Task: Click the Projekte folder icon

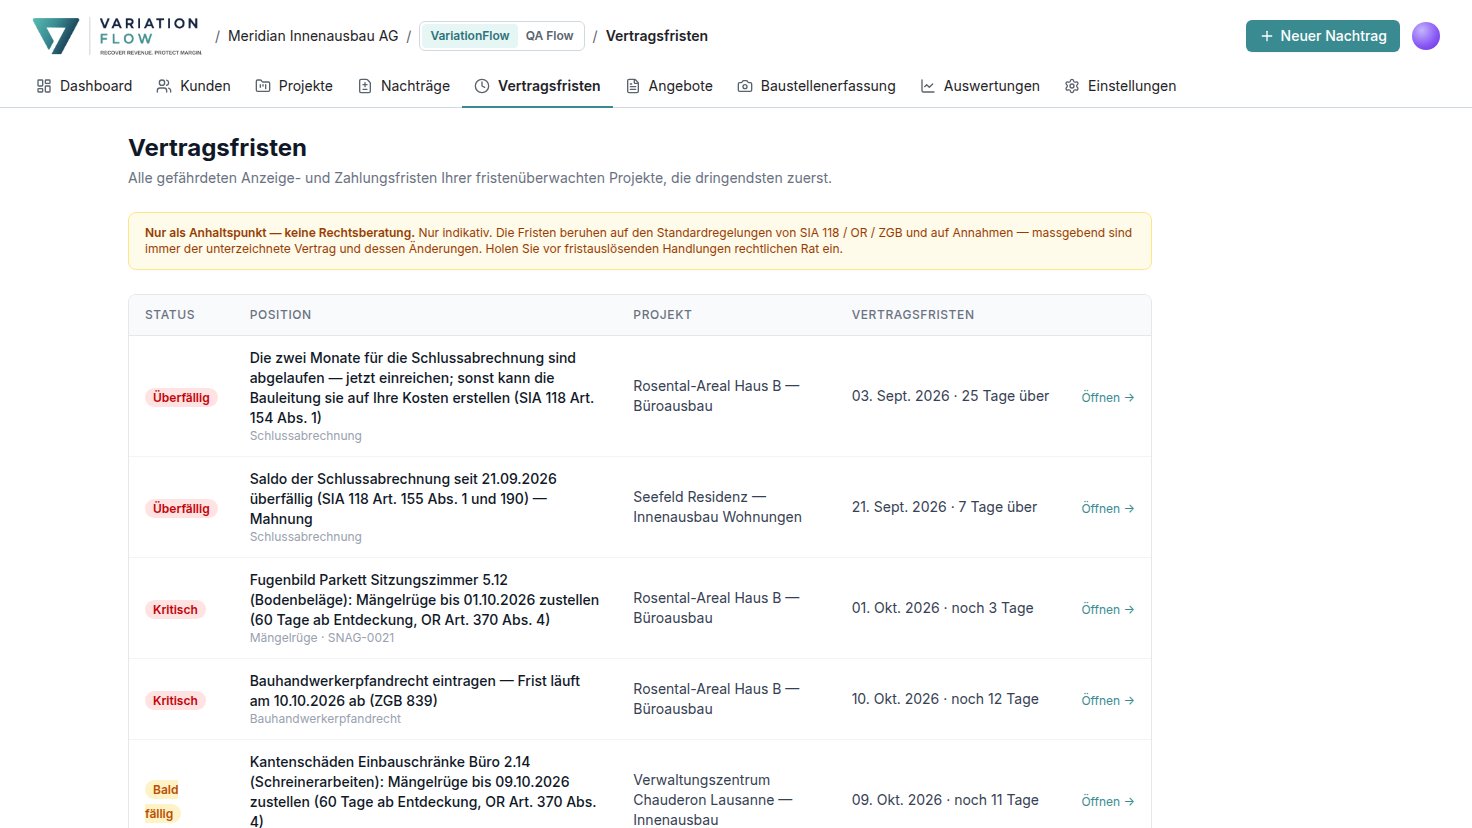Action: click(x=263, y=86)
